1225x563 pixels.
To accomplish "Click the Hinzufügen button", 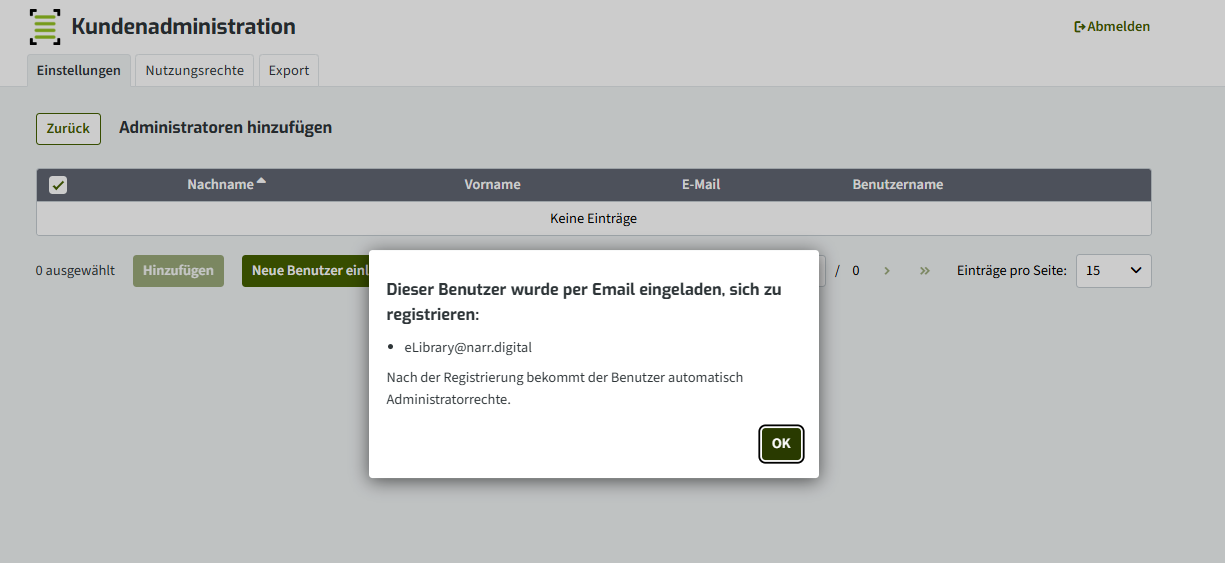I will [178, 271].
